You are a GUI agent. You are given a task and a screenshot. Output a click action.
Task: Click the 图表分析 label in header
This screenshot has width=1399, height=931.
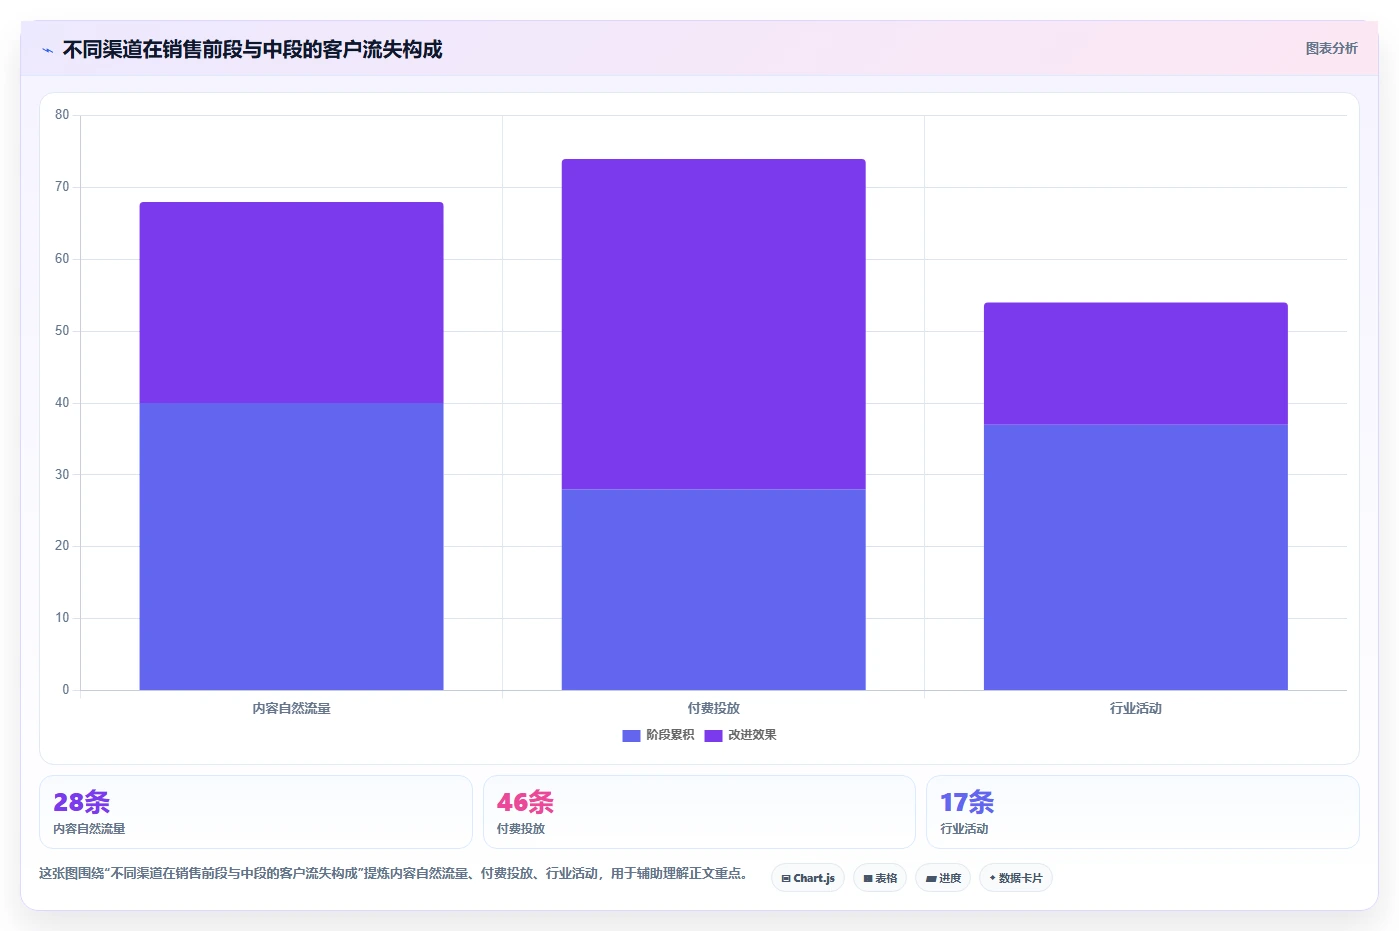[1331, 48]
